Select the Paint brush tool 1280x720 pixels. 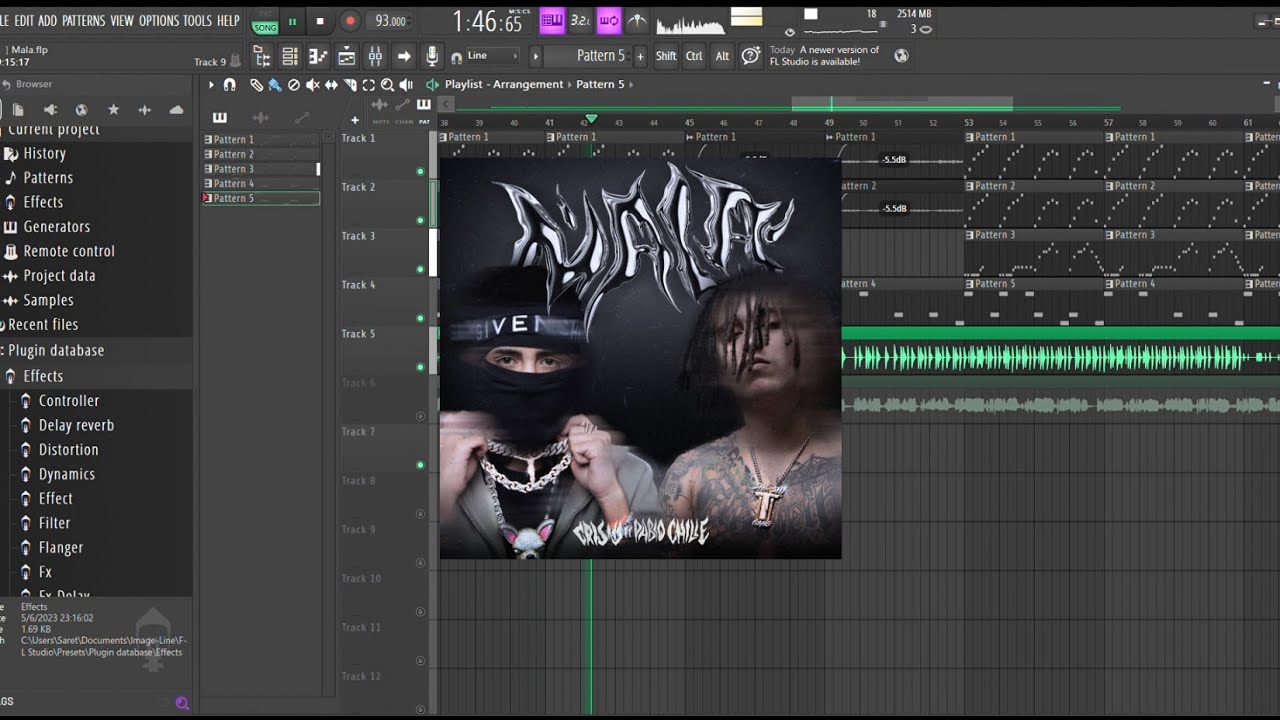274,85
